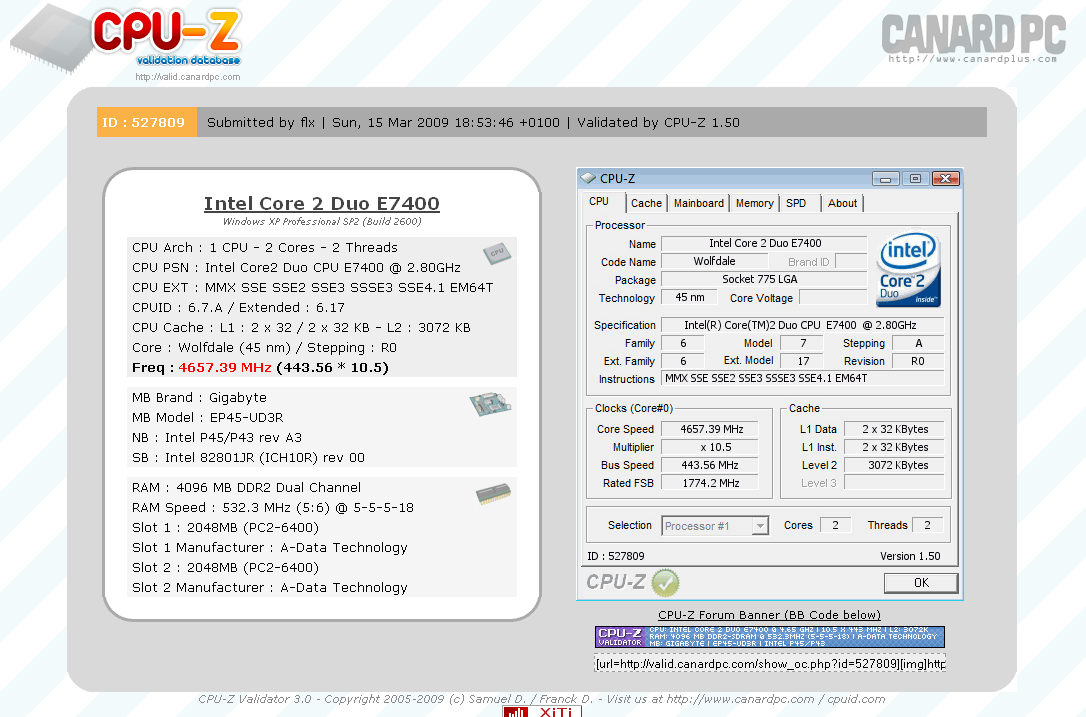Click the Instructions field MMX SSE list

(803, 378)
